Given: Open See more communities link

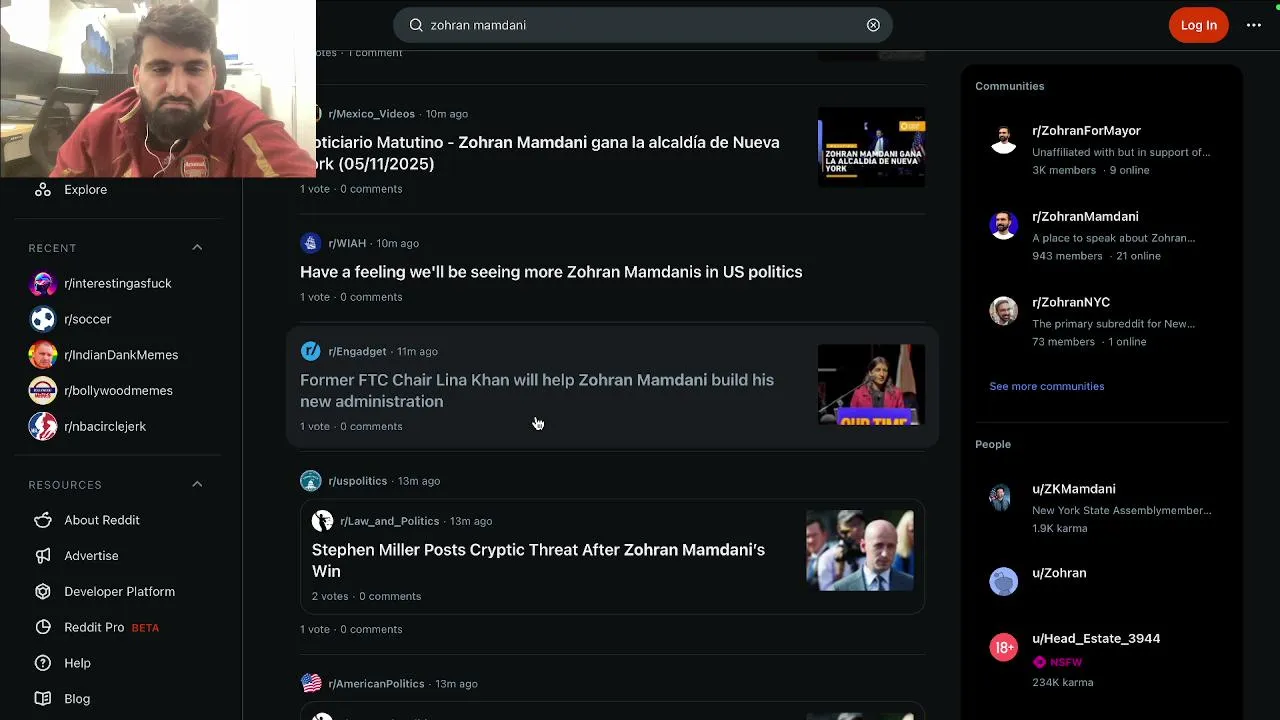Looking at the screenshot, I should coord(1046,386).
